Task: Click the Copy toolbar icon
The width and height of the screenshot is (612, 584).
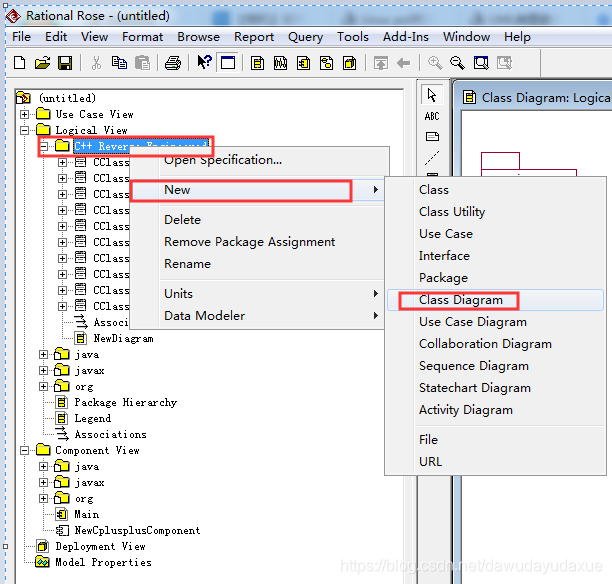Action: click(119, 63)
